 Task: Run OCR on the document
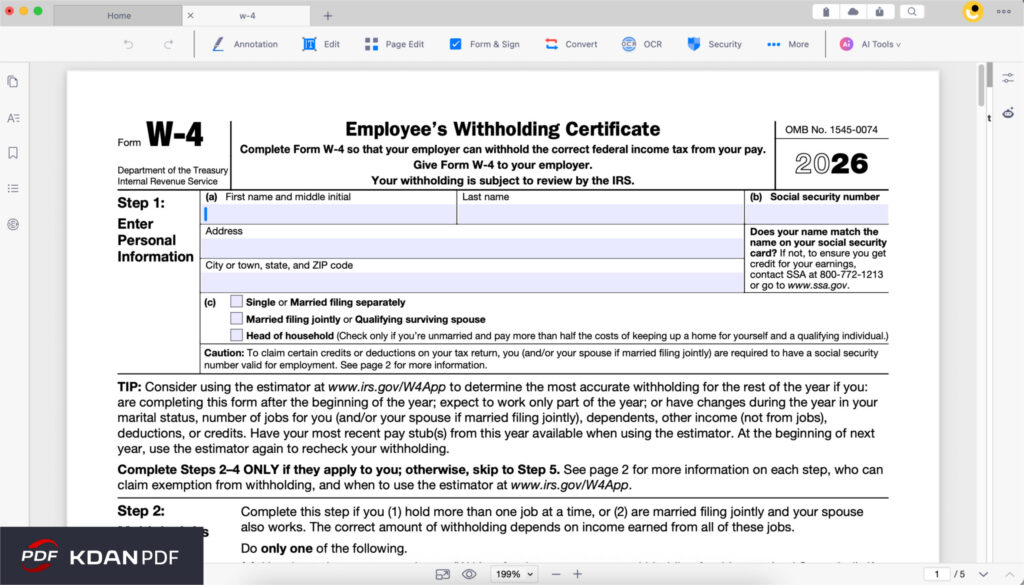641,44
